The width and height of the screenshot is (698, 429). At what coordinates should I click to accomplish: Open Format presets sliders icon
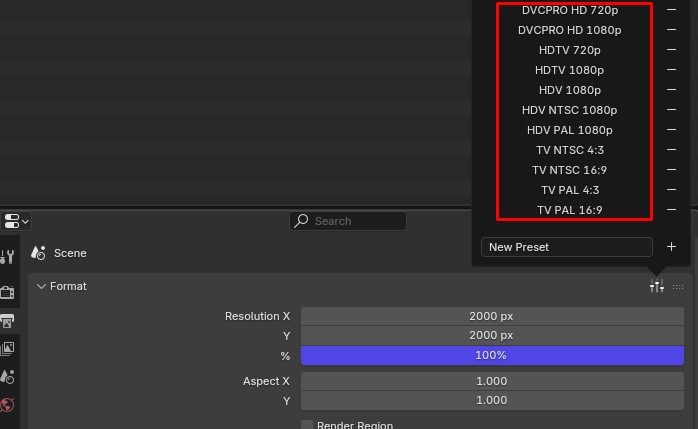pyautogui.click(x=657, y=286)
